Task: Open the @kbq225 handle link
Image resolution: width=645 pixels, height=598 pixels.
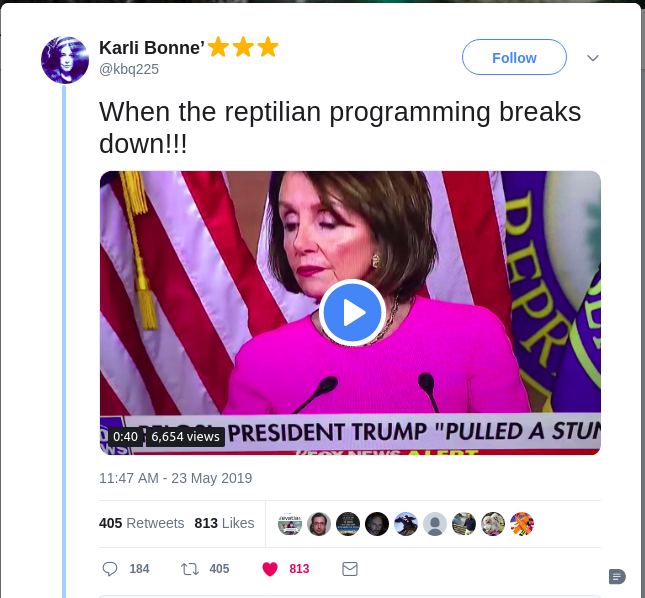Action: [129, 69]
